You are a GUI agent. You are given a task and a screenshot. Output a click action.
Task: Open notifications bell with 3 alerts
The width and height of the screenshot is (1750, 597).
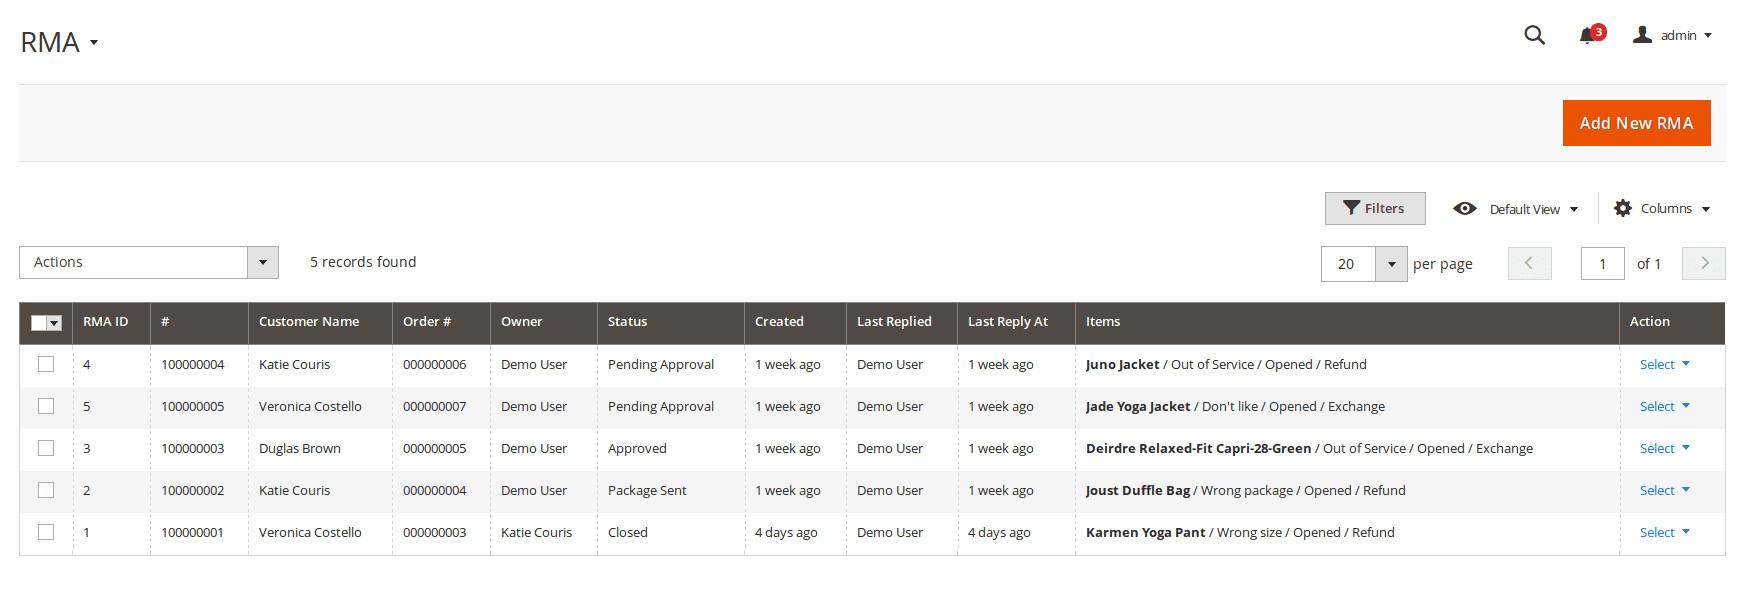click(x=1591, y=35)
